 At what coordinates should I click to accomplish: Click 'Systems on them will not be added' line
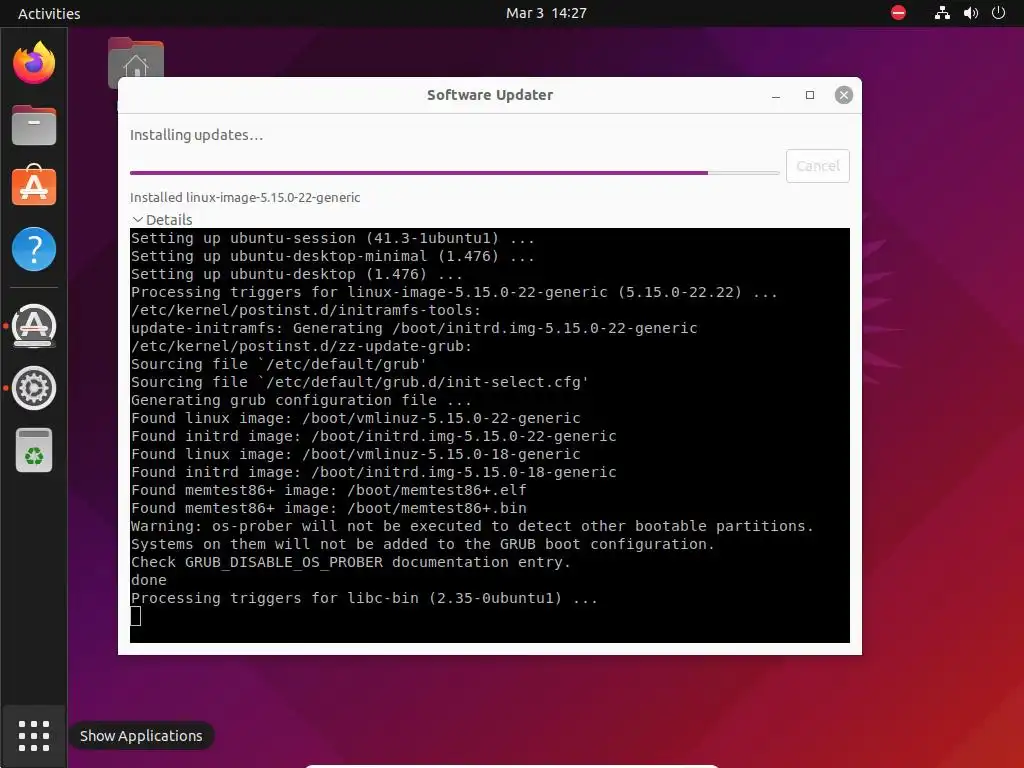423,544
